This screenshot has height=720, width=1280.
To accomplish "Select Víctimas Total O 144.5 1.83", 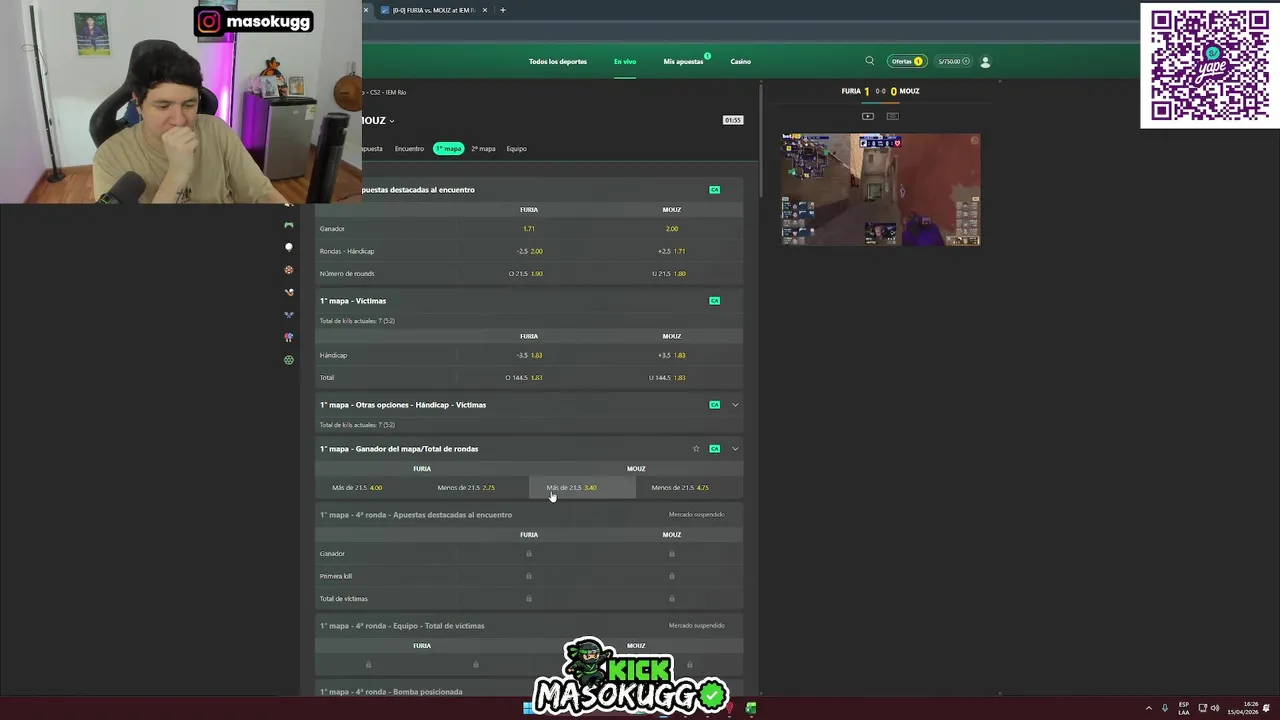I will click(x=529, y=378).
